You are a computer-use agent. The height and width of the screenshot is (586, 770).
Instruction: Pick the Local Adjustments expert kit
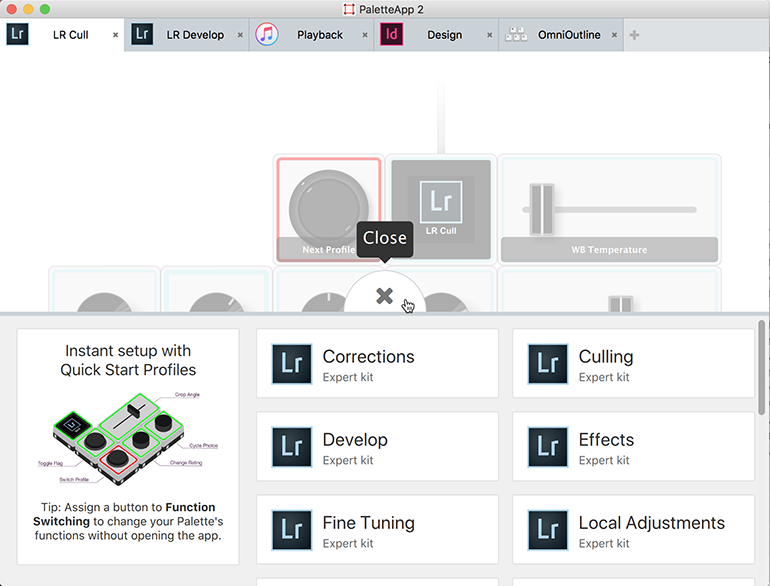tap(633, 531)
